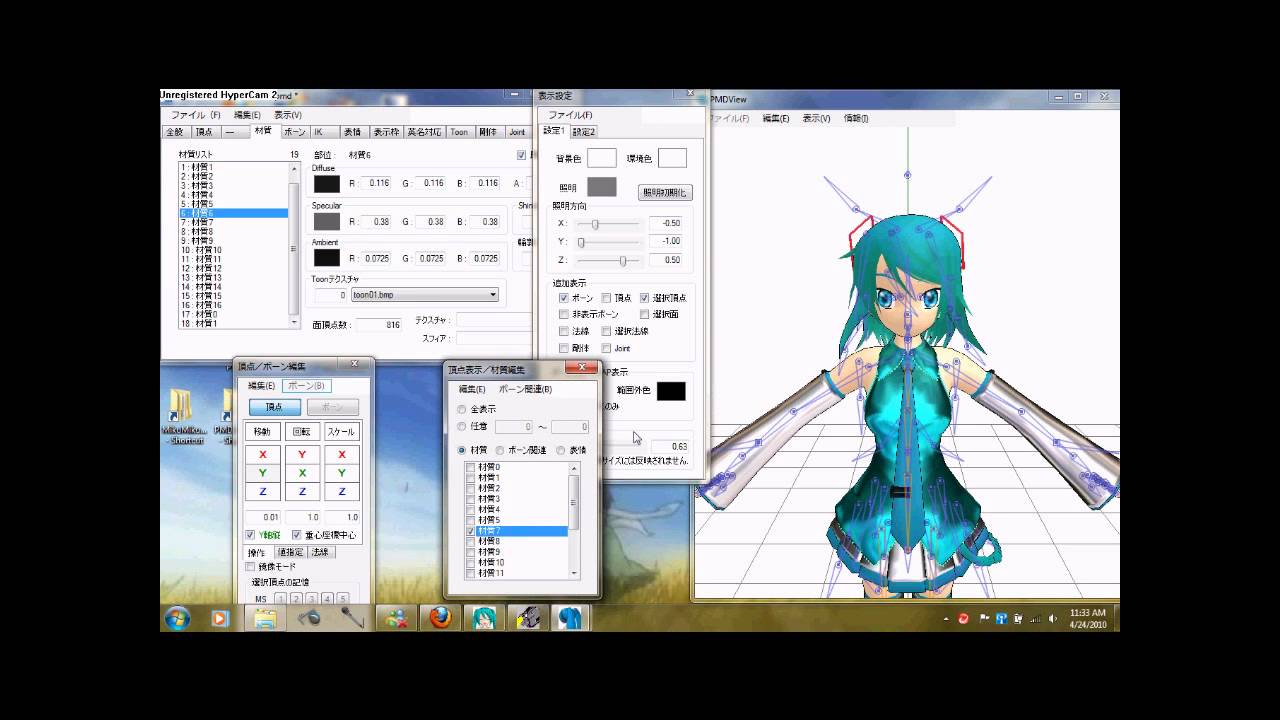Click the Ambient color swatch
Viewport: 1280px width, 720px height.
click(326, 258)
